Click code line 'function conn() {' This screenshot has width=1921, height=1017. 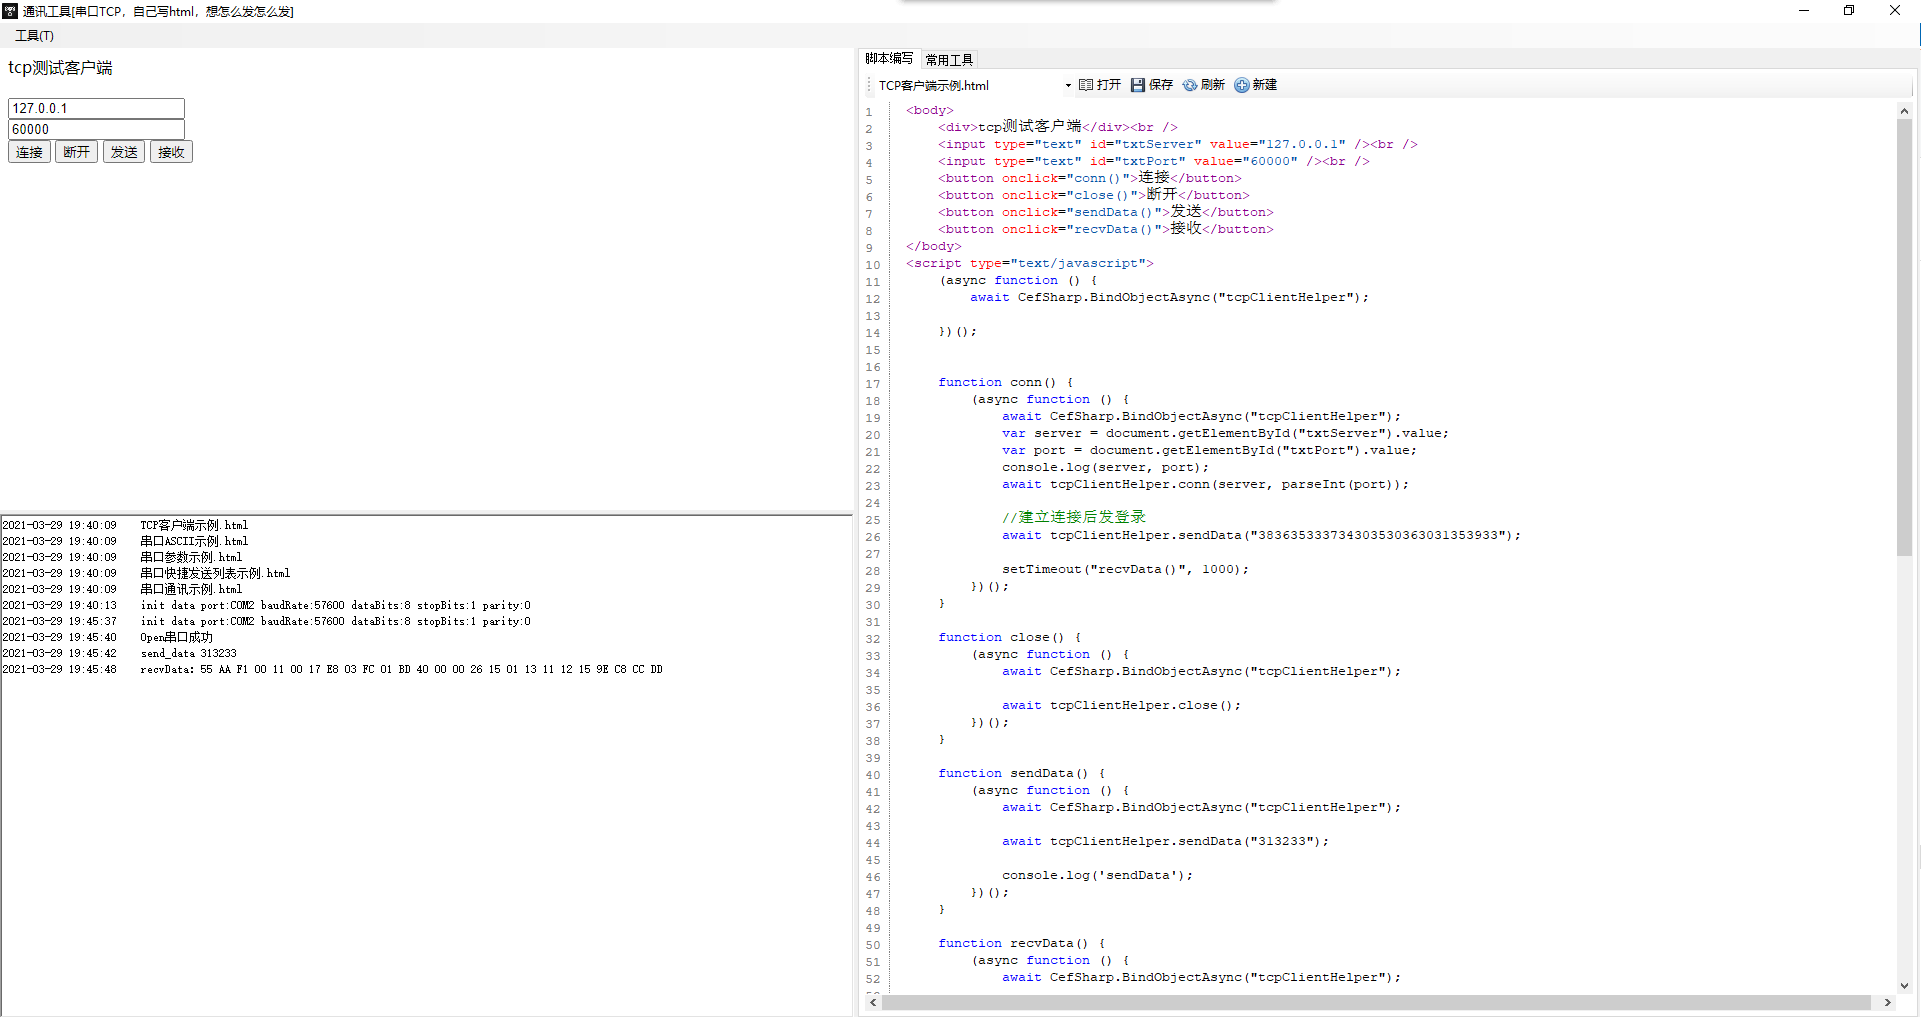(x=1005, y=382)
